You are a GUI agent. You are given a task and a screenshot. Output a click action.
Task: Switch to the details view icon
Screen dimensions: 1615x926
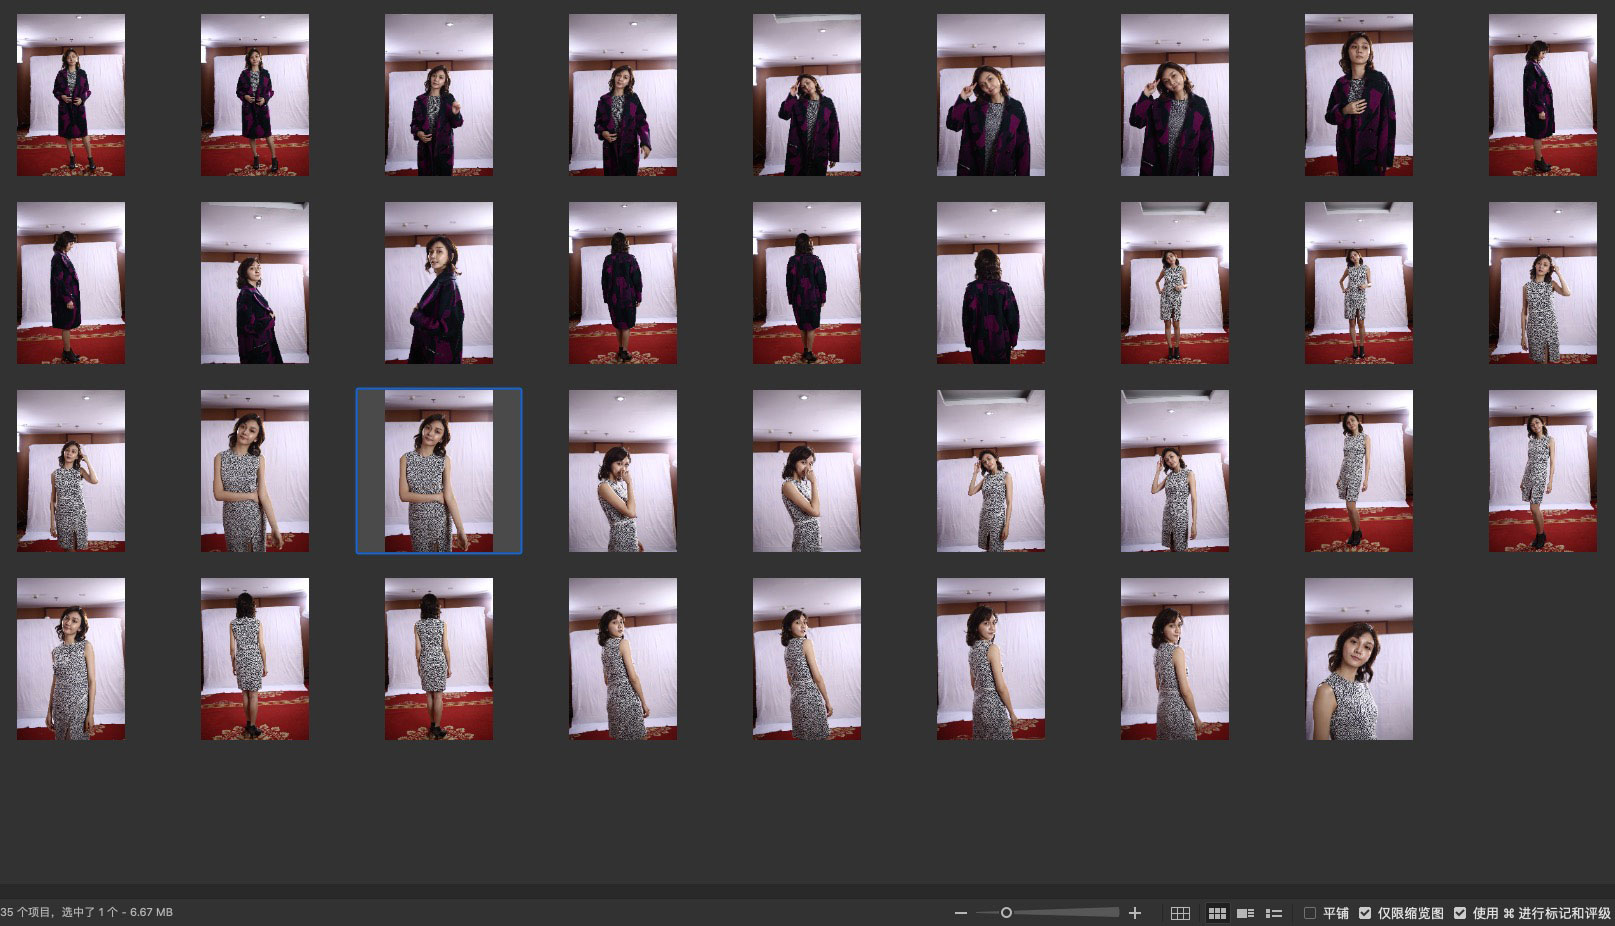pos(1245,913)
